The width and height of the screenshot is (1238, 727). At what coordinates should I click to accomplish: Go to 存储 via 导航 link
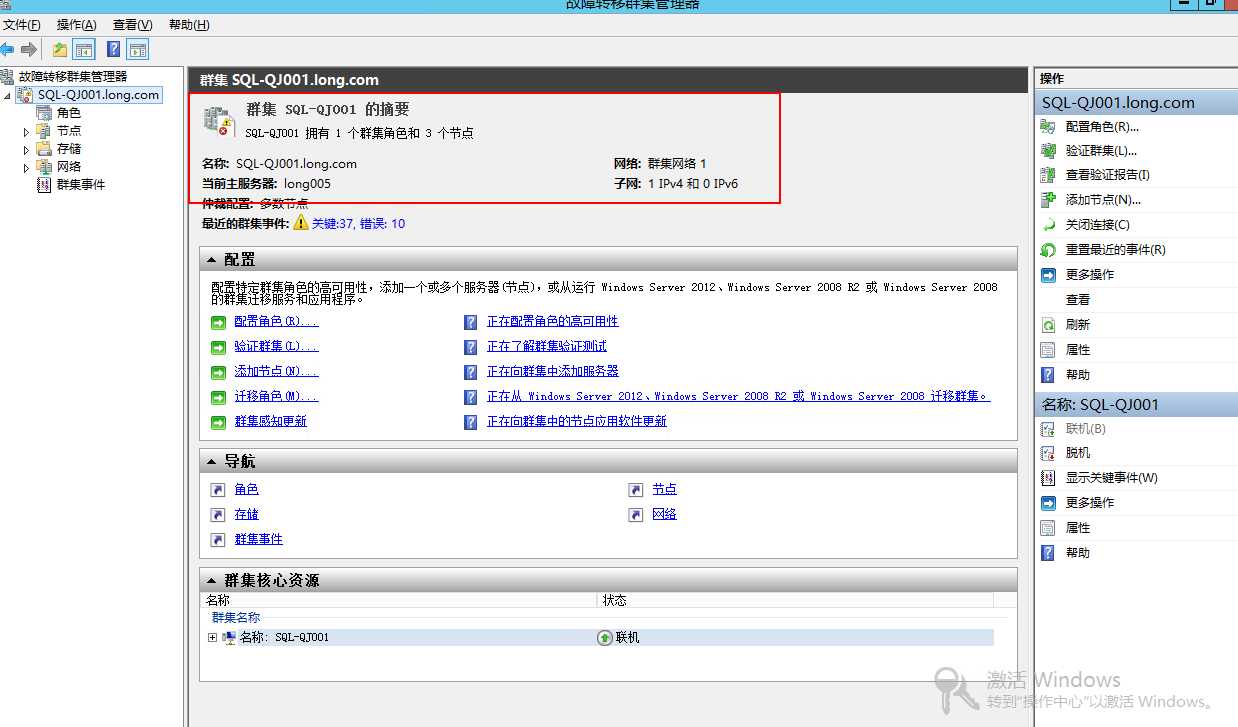(246, 514)
